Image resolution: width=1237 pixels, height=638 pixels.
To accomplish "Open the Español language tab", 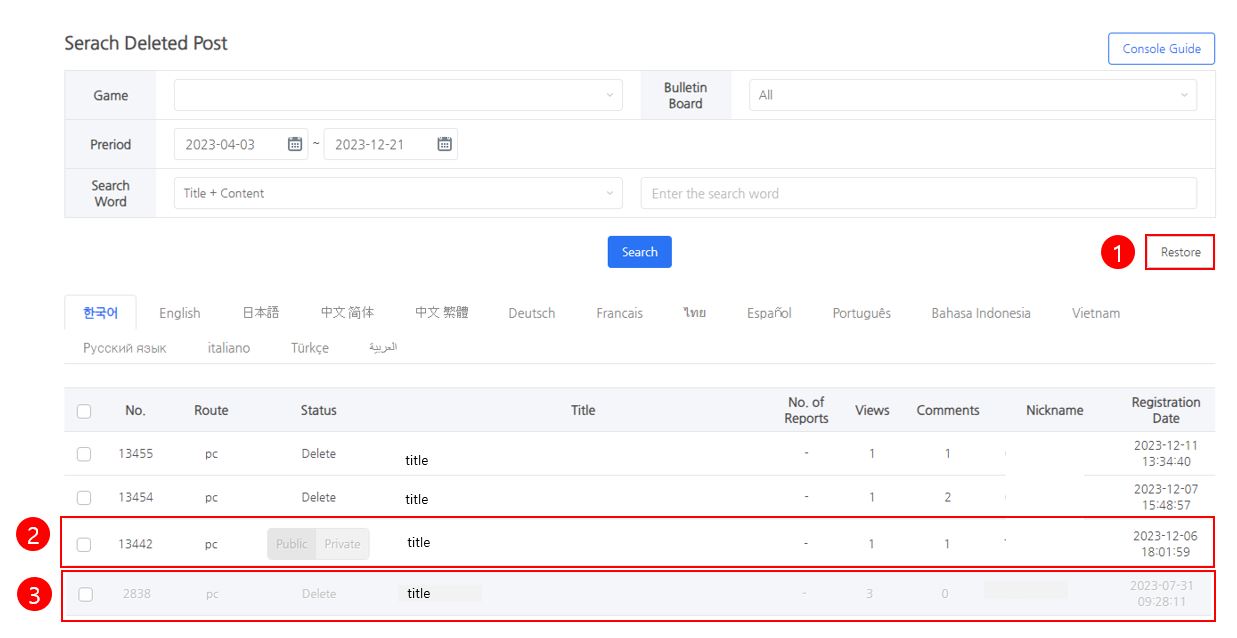I will click(769, 312).
